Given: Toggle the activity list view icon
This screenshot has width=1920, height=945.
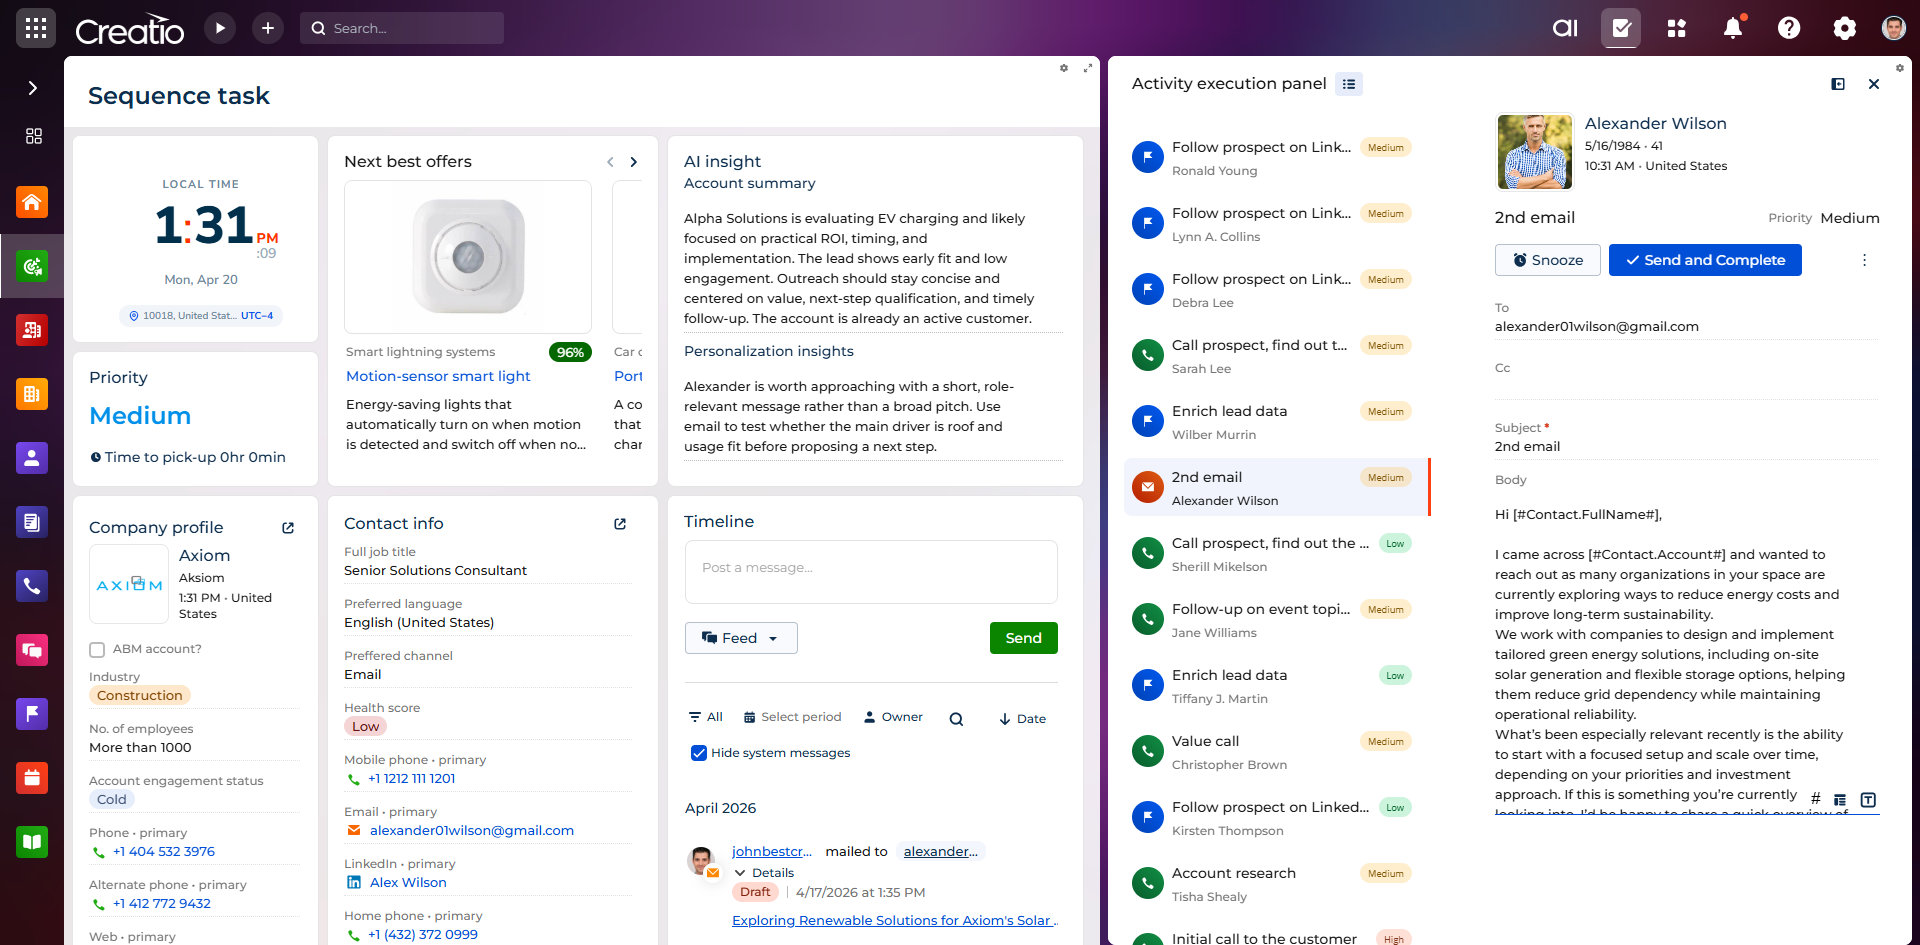Looking at the screenshot, I should click(x=1349, y=84).
